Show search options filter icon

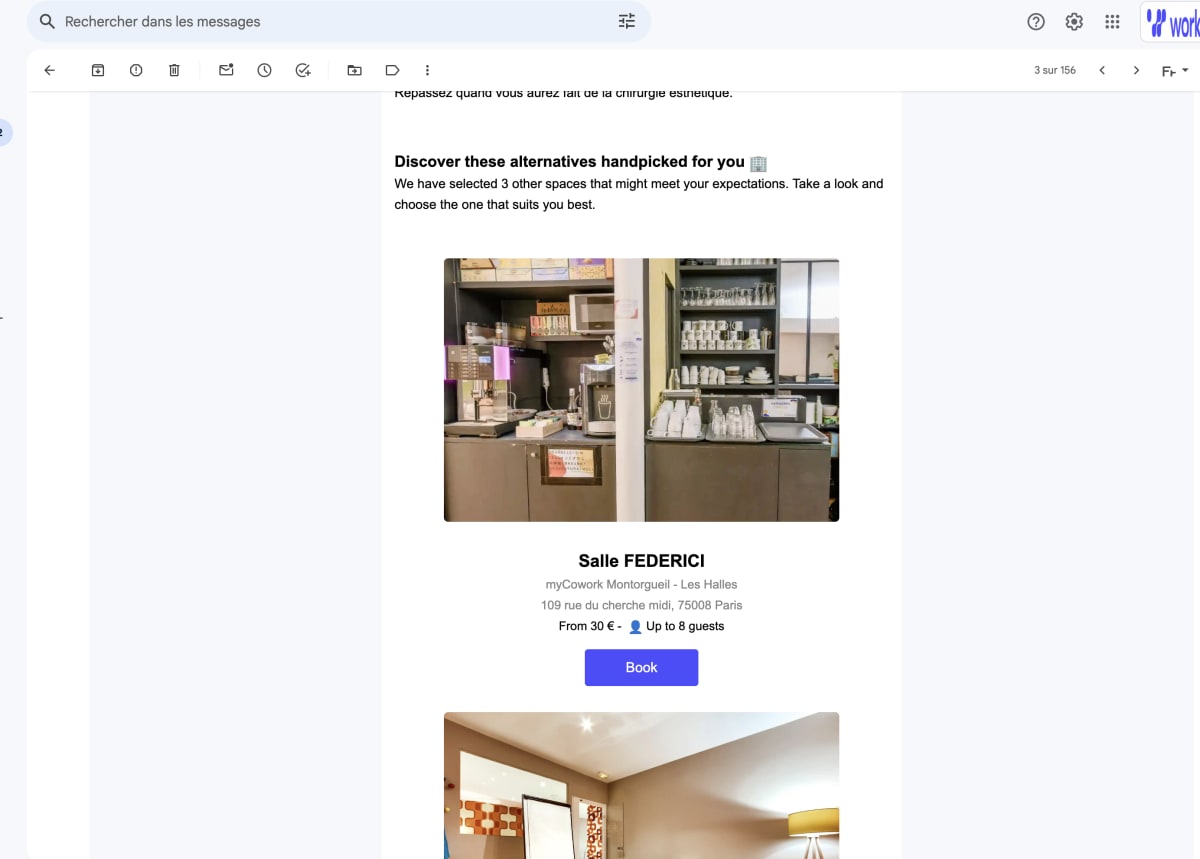(627, 21)
